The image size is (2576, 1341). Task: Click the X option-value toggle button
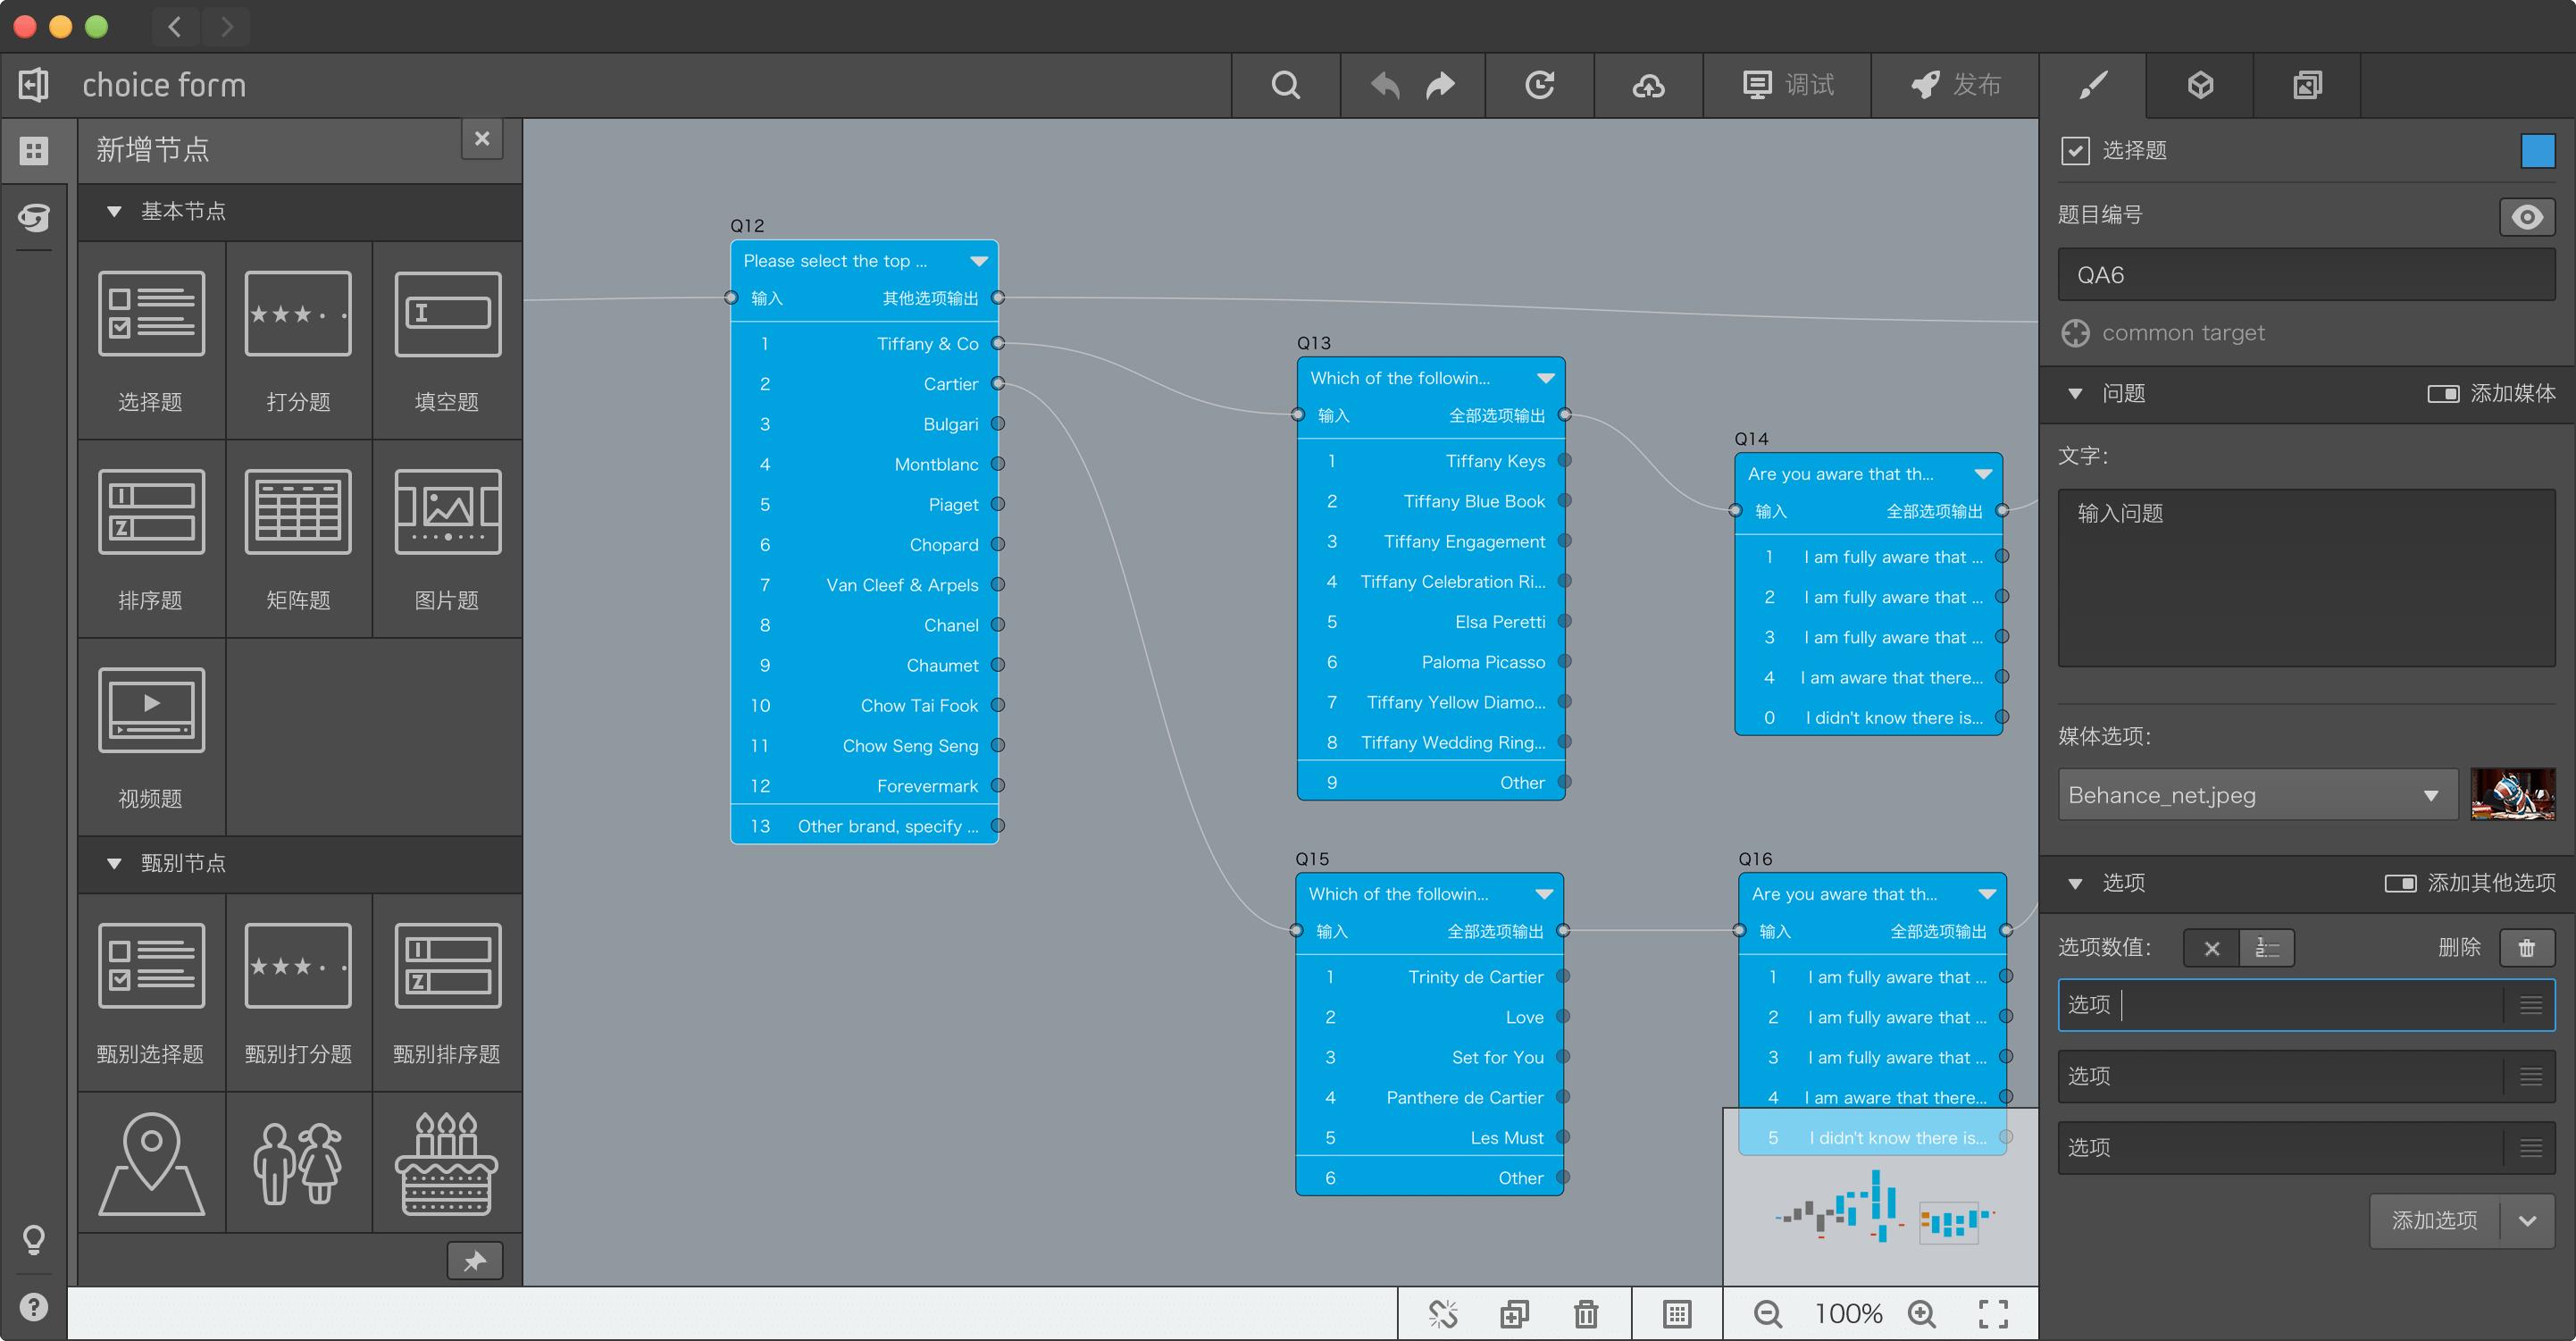coord(2211,948)
